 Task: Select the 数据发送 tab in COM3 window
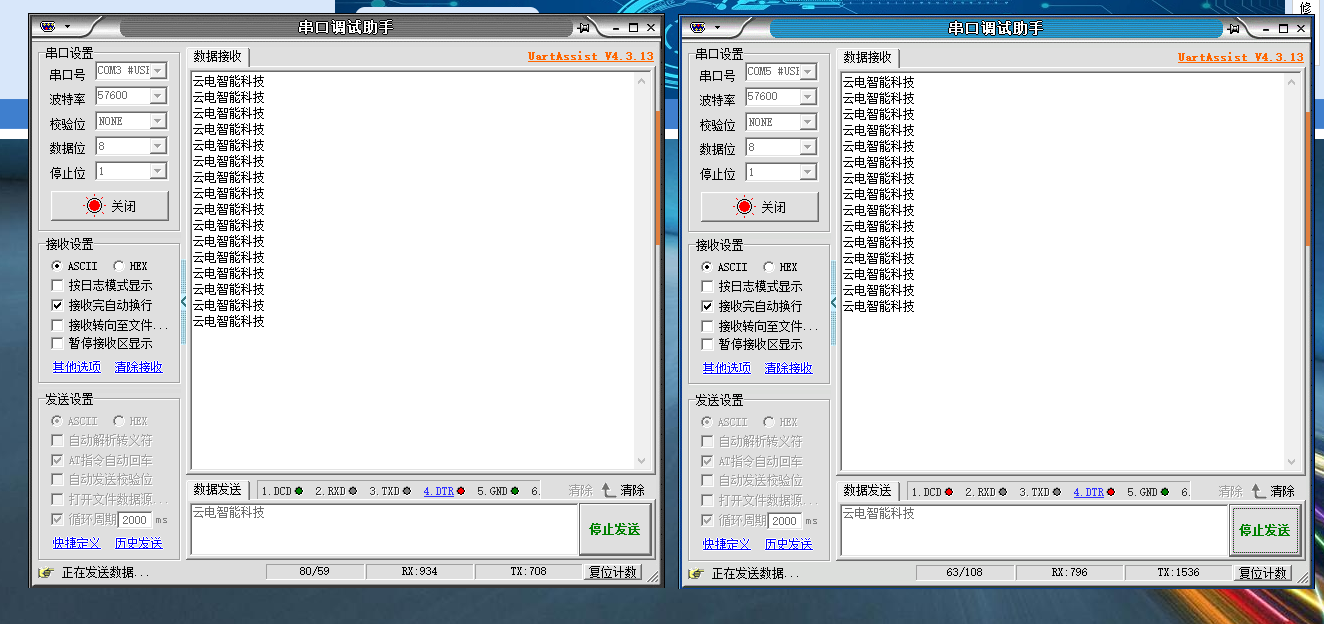[217, 490]
